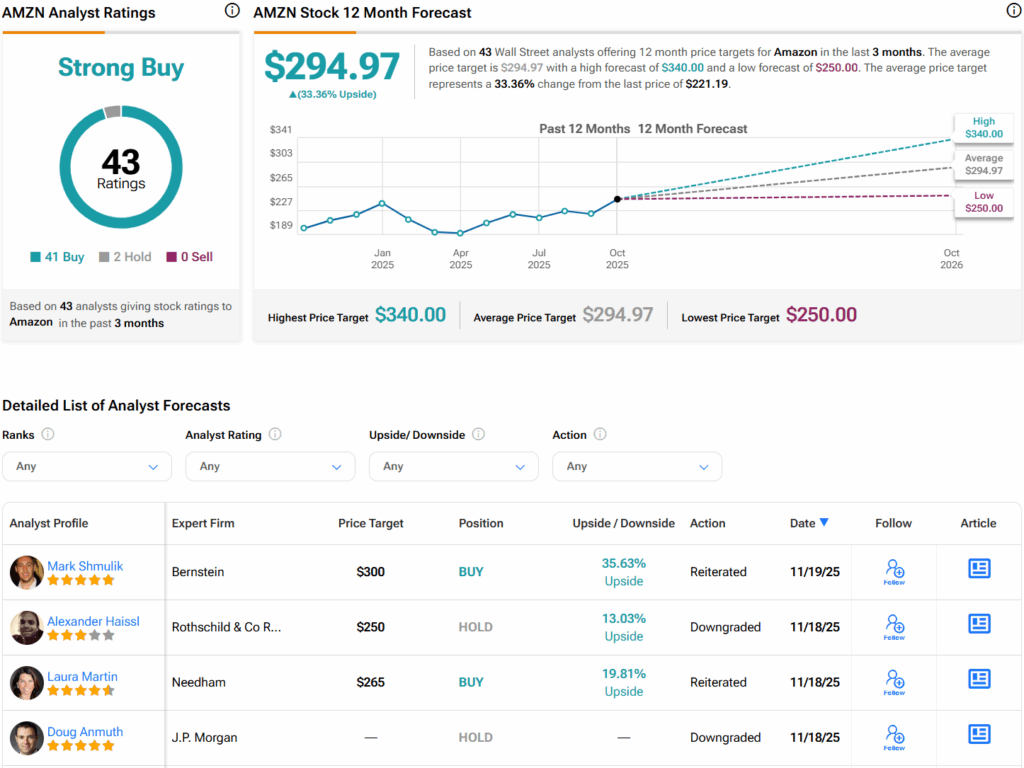This screenshot has height=768, width=1024.
Task: Open the article for Doug Anmuth's rating
Action: pos(978,735)
